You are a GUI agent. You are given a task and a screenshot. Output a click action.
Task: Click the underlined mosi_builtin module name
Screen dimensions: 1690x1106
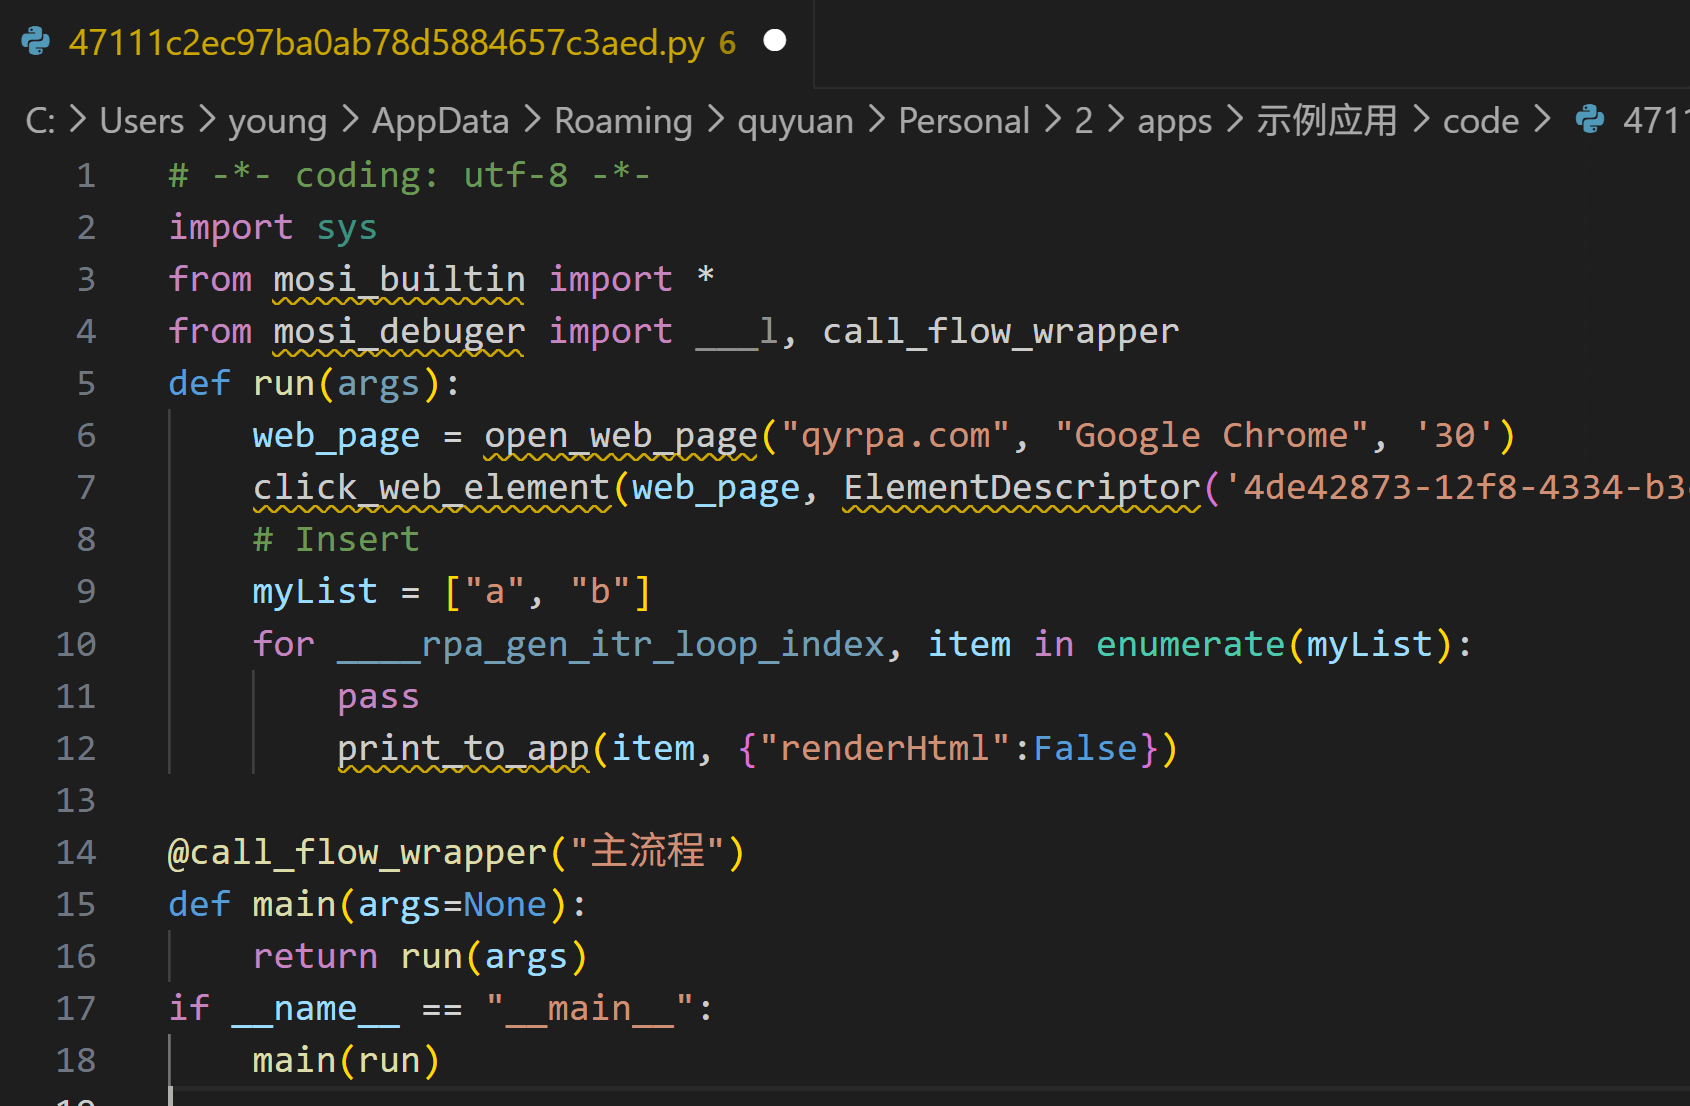pyautogui.click(x=399, y=279)
